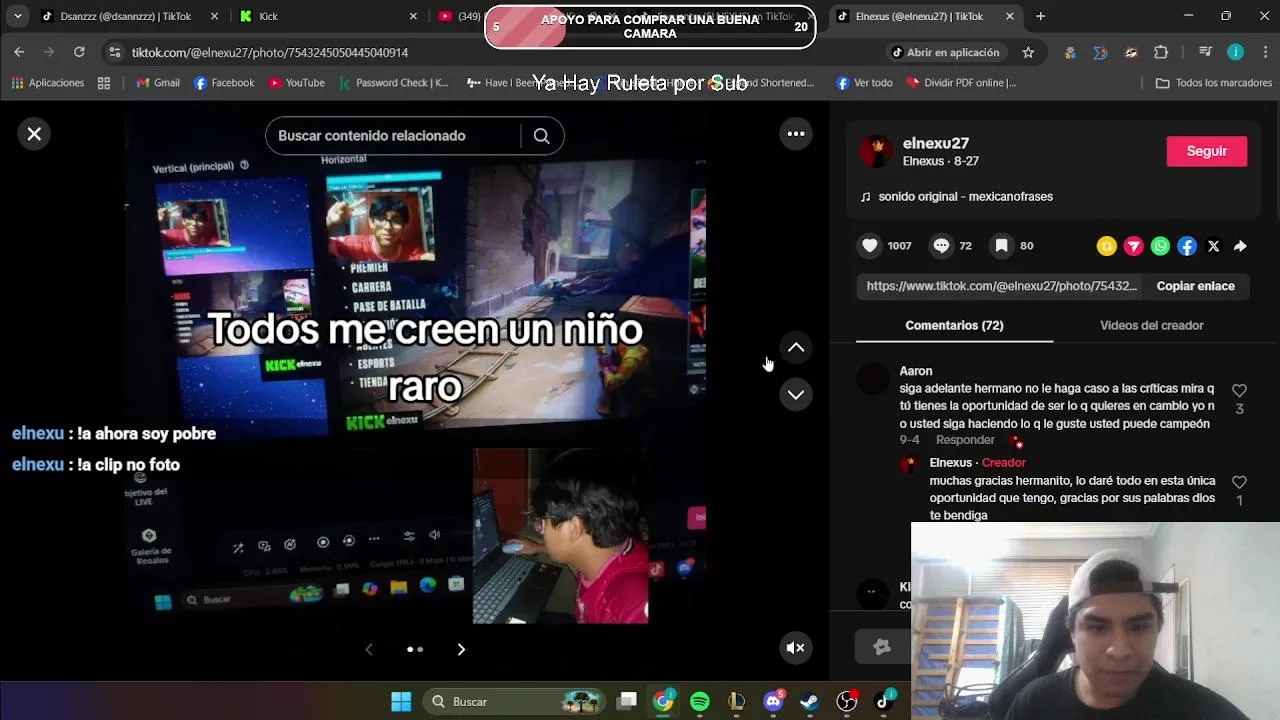
Task: Like Aaron's comment
Action: (1239, 391)
